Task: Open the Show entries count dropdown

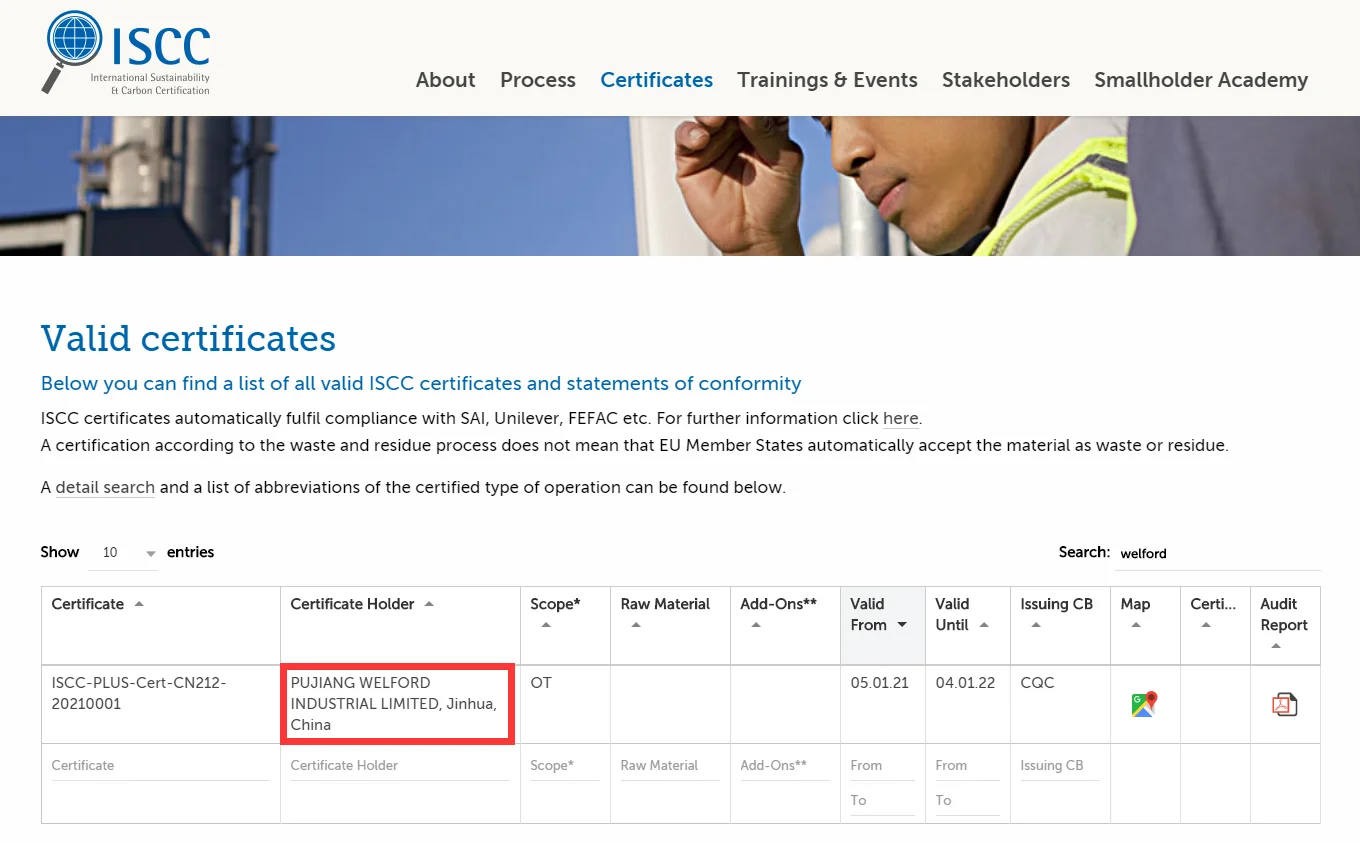Action: 124,553
